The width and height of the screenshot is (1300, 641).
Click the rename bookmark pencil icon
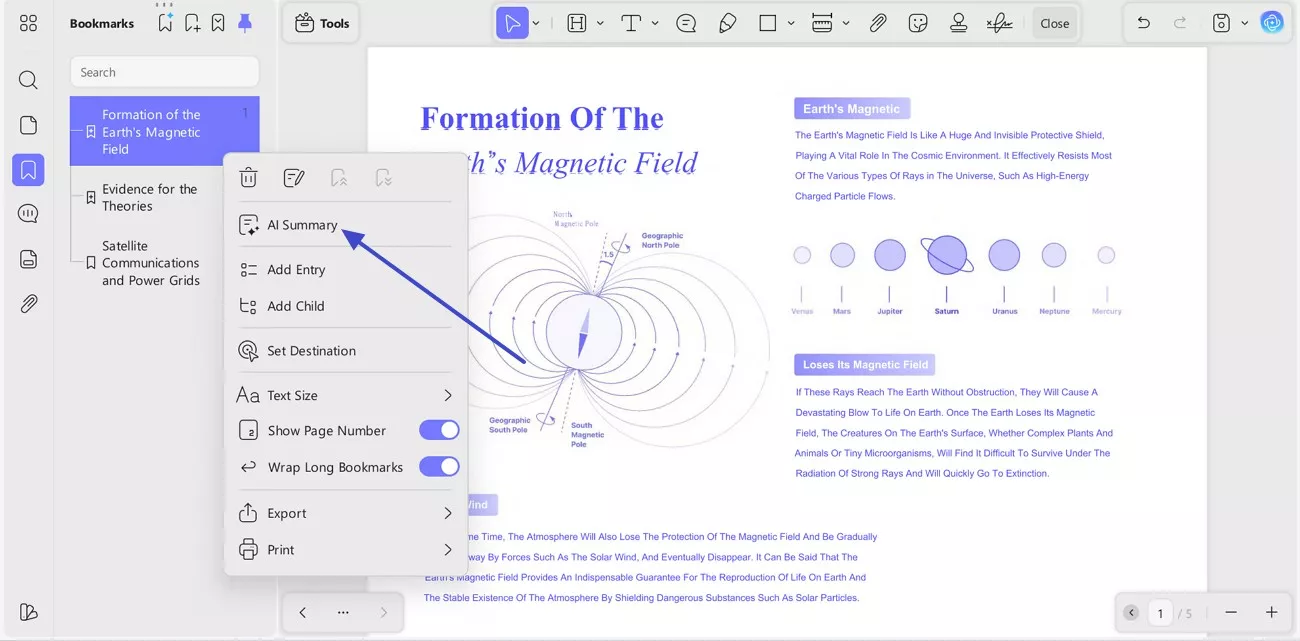[293, 178]
